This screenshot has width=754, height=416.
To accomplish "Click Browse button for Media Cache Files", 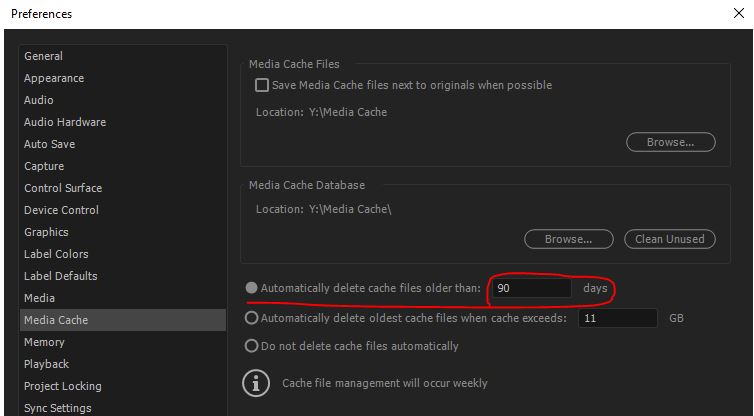I will point(670,142).
